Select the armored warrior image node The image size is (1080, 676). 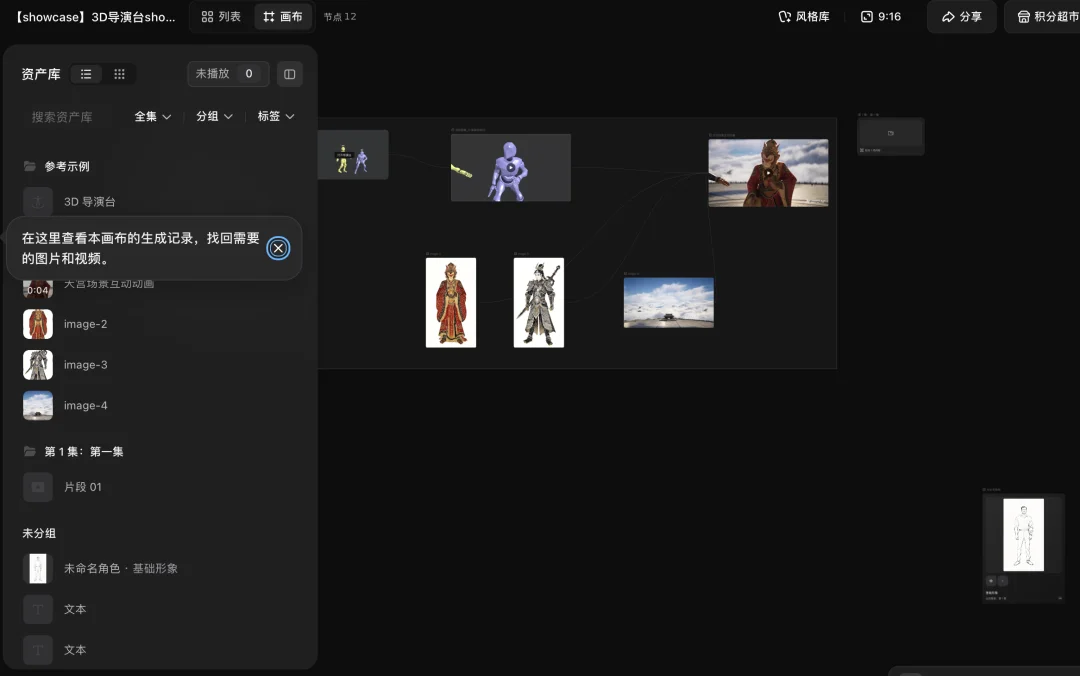539,303
